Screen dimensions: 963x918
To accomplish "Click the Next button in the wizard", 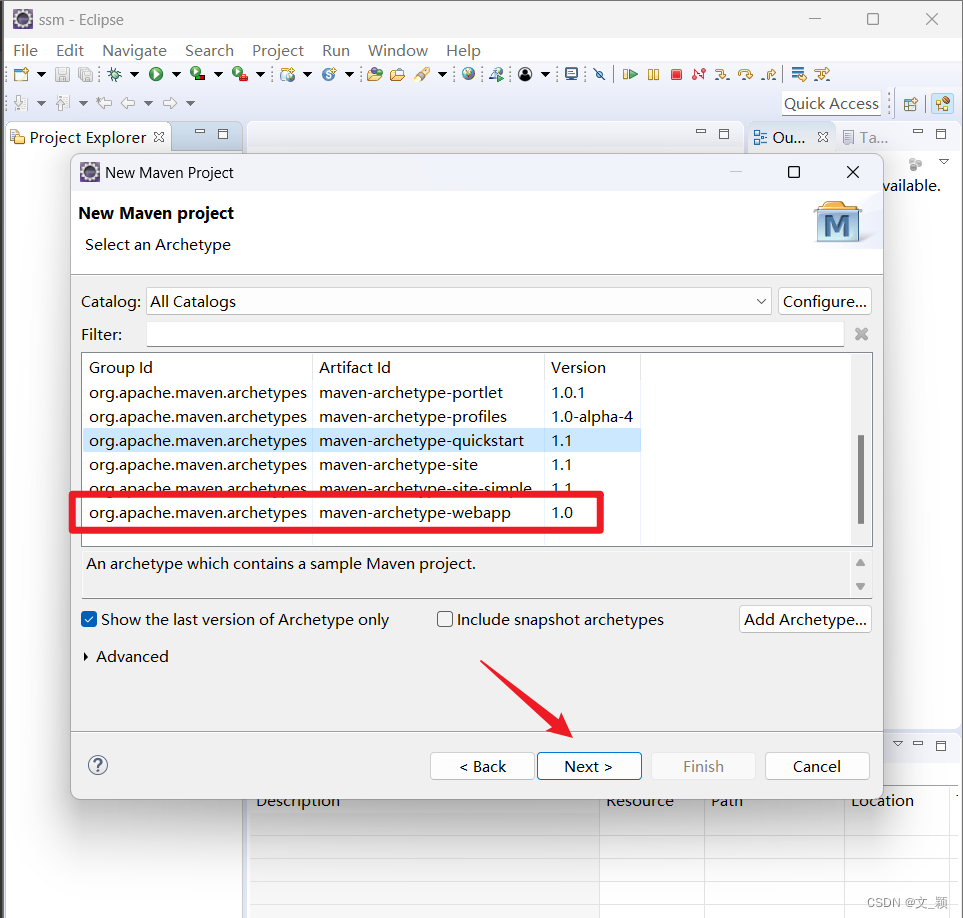I will pyautogui.click(x=589, y=765).
